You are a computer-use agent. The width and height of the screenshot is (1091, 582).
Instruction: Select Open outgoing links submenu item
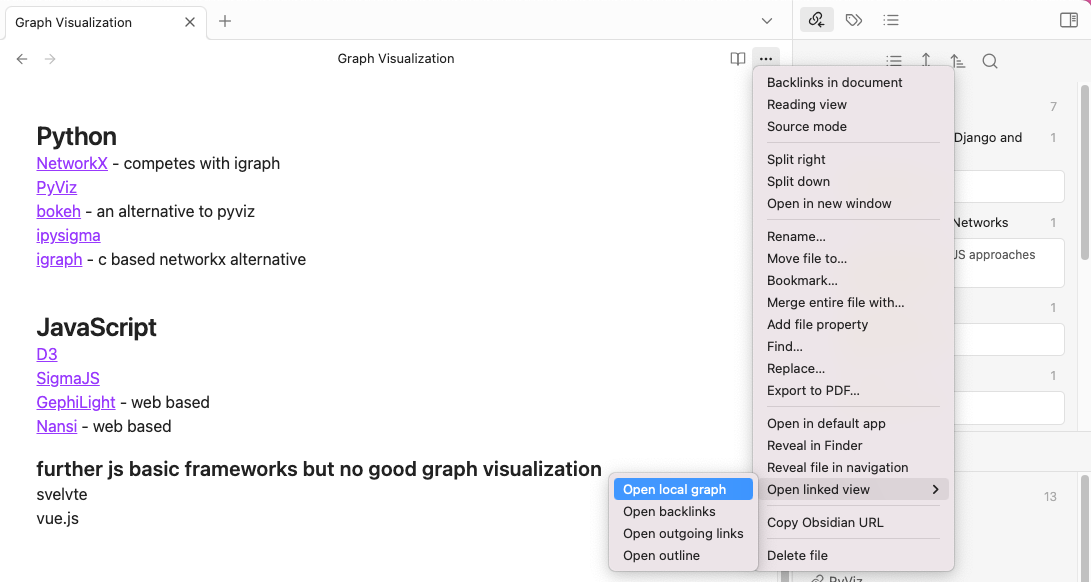pyautogui.click(x=683, y=534)
